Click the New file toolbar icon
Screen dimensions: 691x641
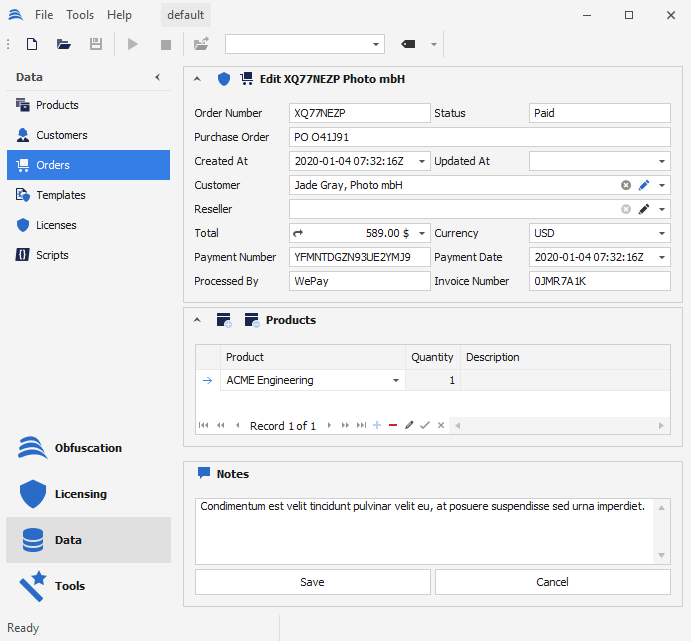click(32, 44)
